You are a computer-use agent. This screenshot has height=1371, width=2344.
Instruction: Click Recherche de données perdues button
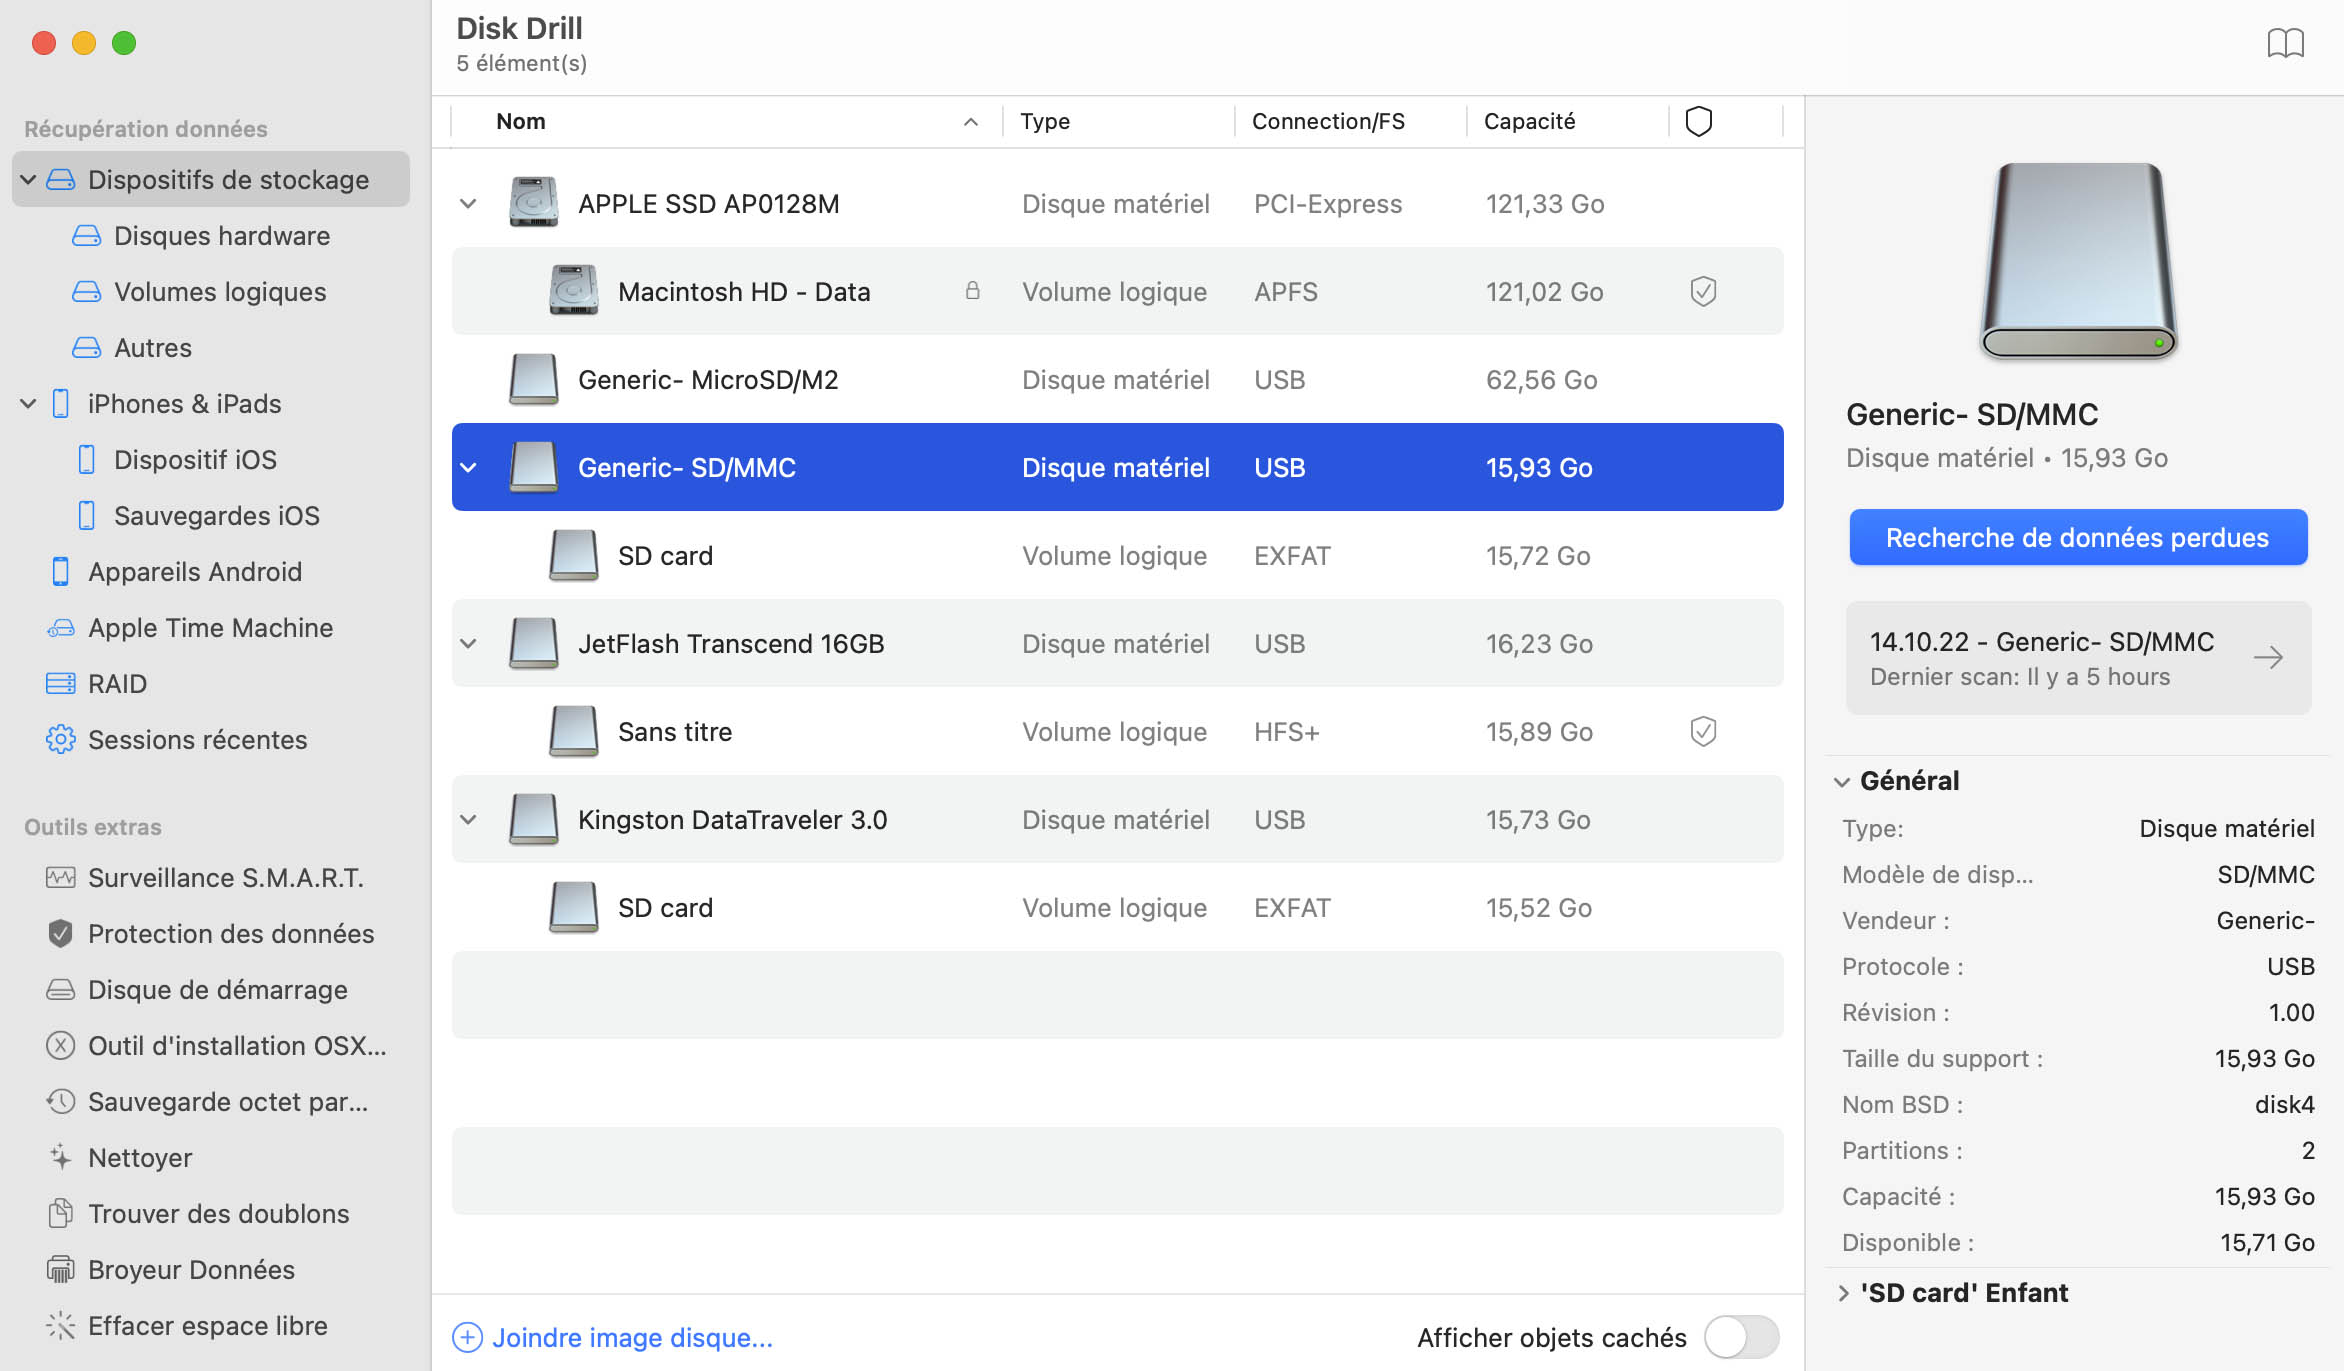tap(2077, 538)
